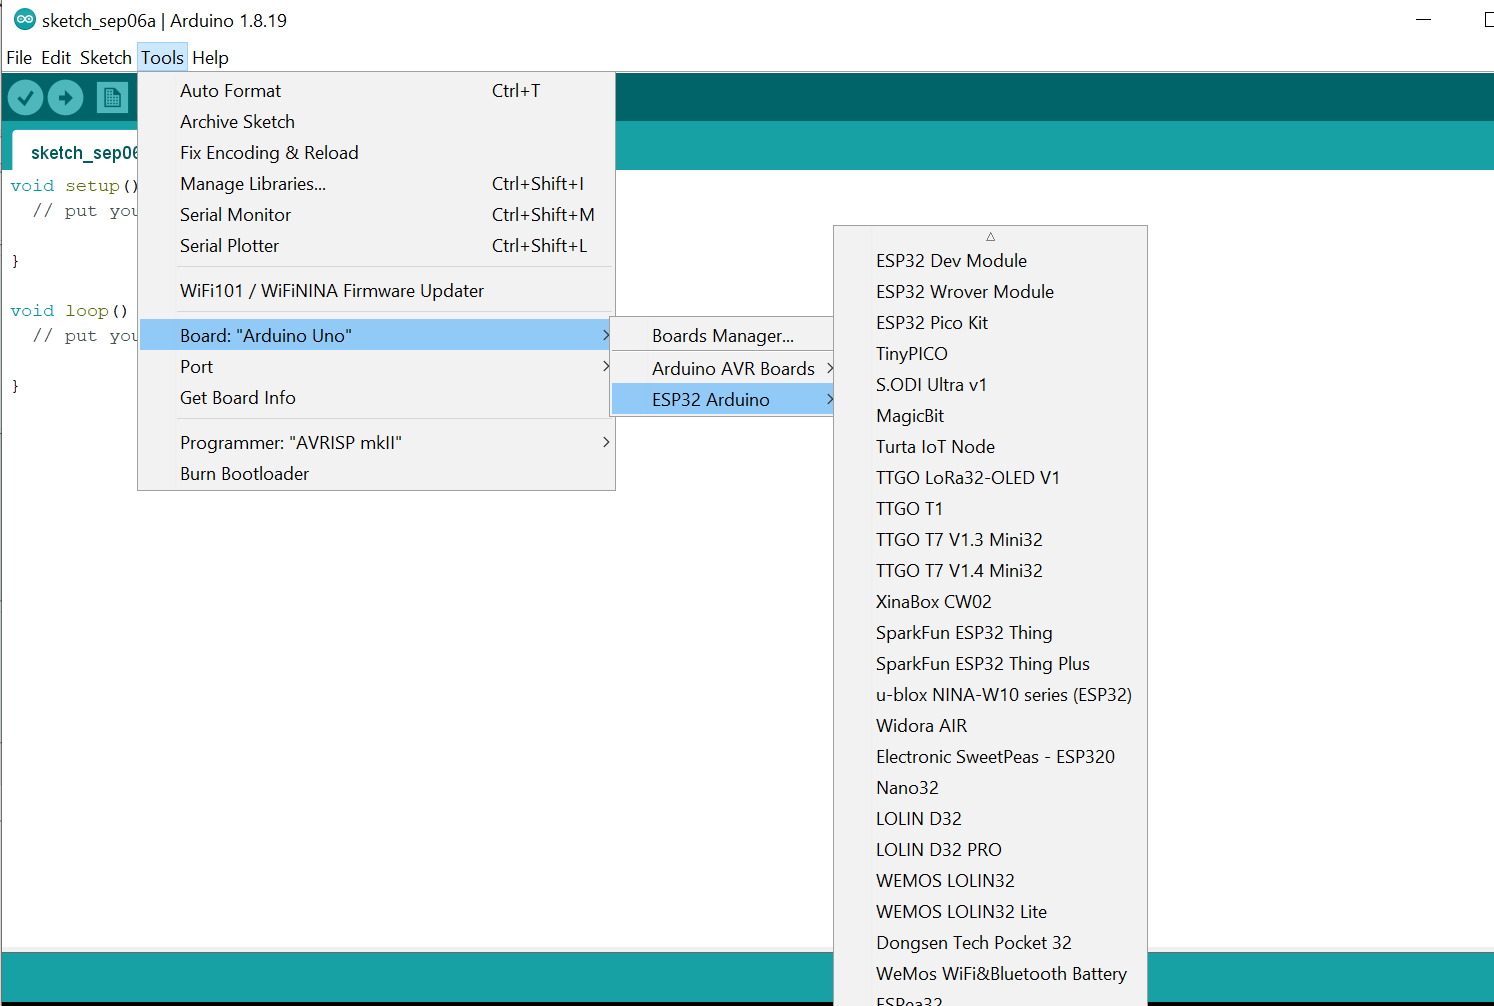
Task: Click the Upload arrow toolbar icon
Action: tap(65, 97)
